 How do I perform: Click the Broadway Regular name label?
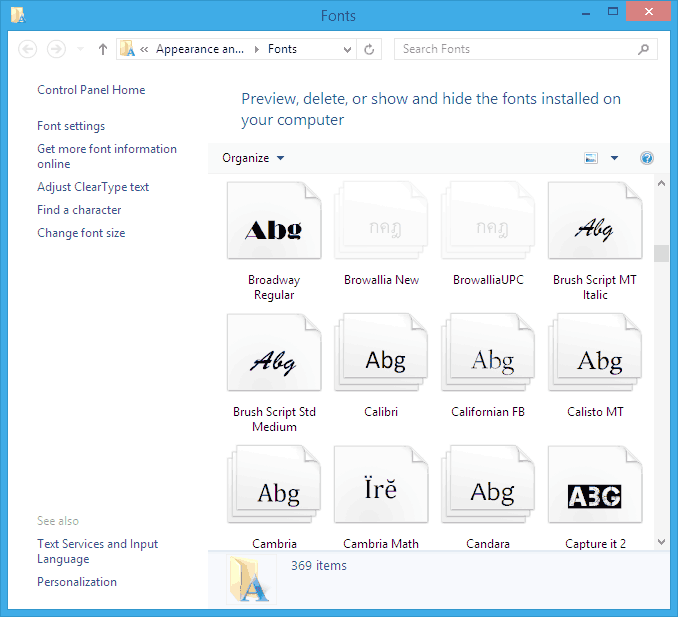(274, 288)
